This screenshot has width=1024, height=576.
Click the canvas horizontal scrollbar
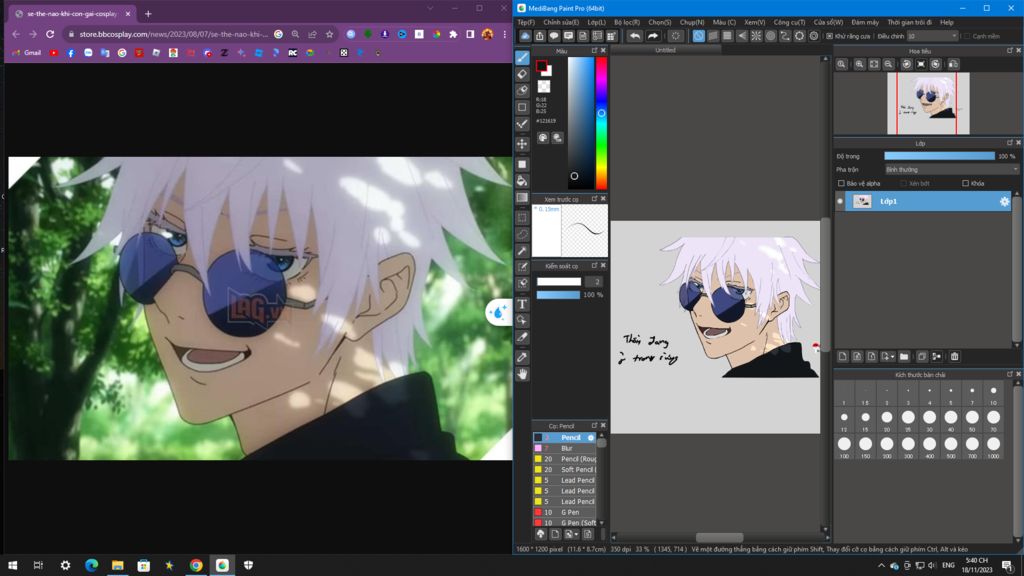pyautogui.click(x=719, y=537)
